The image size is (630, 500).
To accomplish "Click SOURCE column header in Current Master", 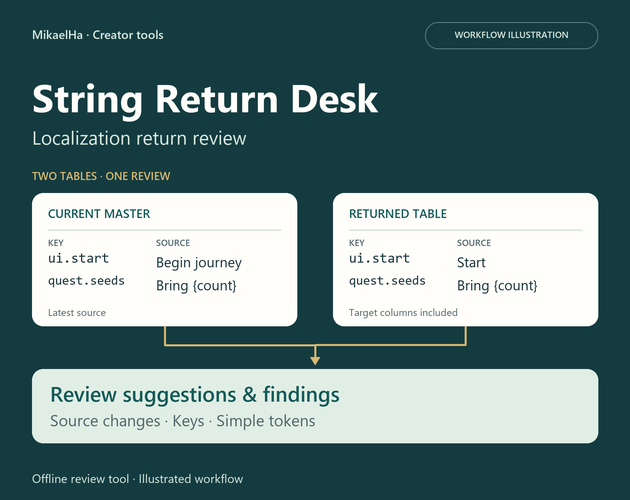I will coord(173,243).
